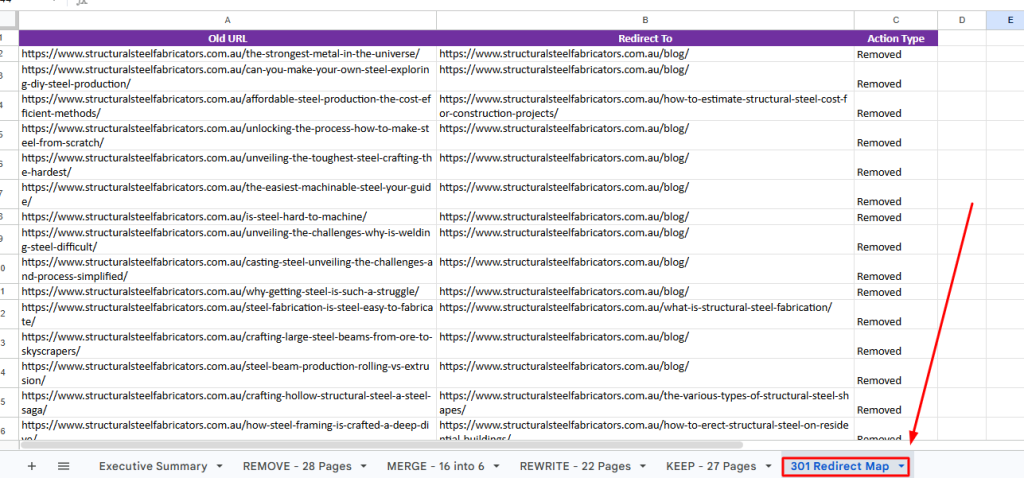Screen dimensions: 1024x478
Task: Select unveiling-the-toughest-steel old URL cell
Action: tap(227, 165)
